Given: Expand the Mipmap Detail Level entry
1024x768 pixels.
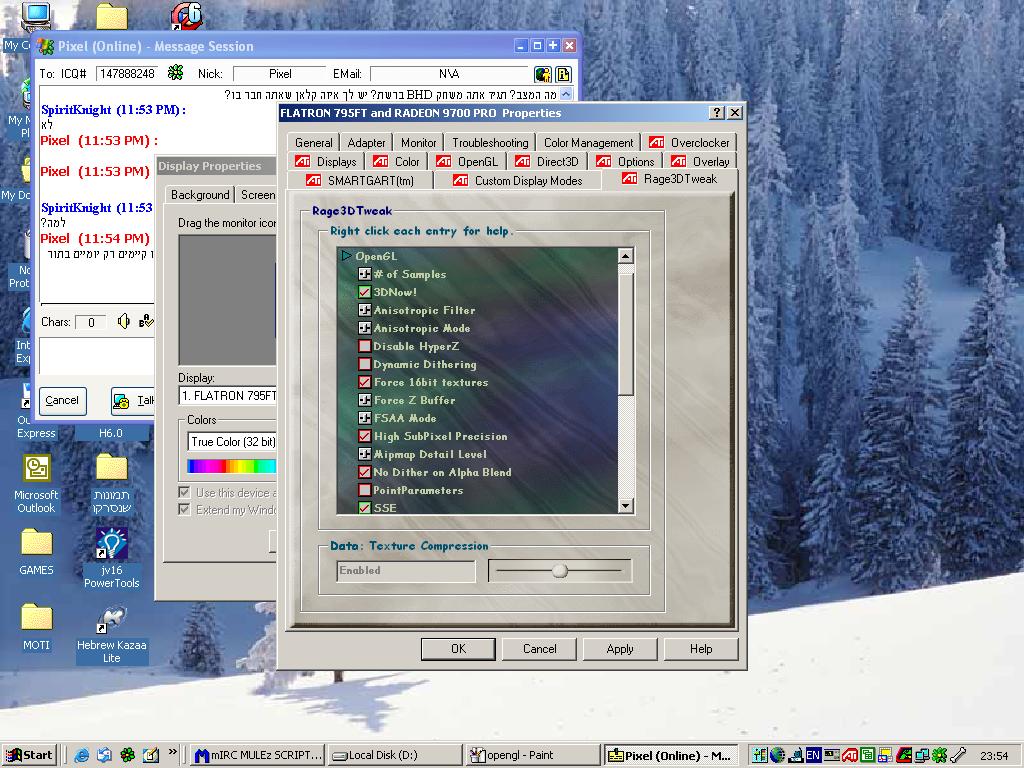Looking at the screenshot, I should 364,455.
